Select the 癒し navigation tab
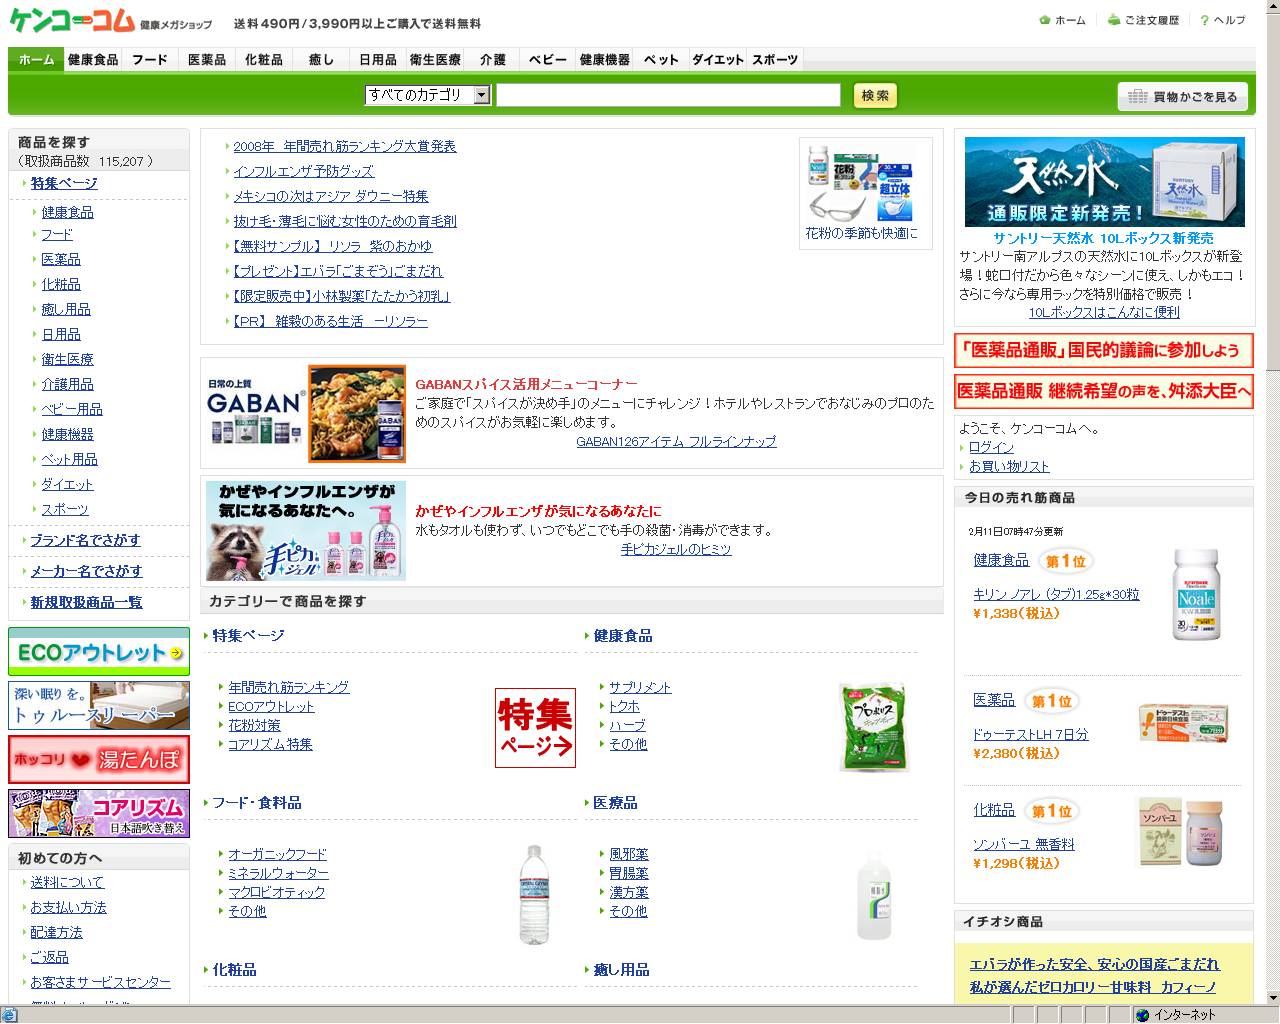 321,60
